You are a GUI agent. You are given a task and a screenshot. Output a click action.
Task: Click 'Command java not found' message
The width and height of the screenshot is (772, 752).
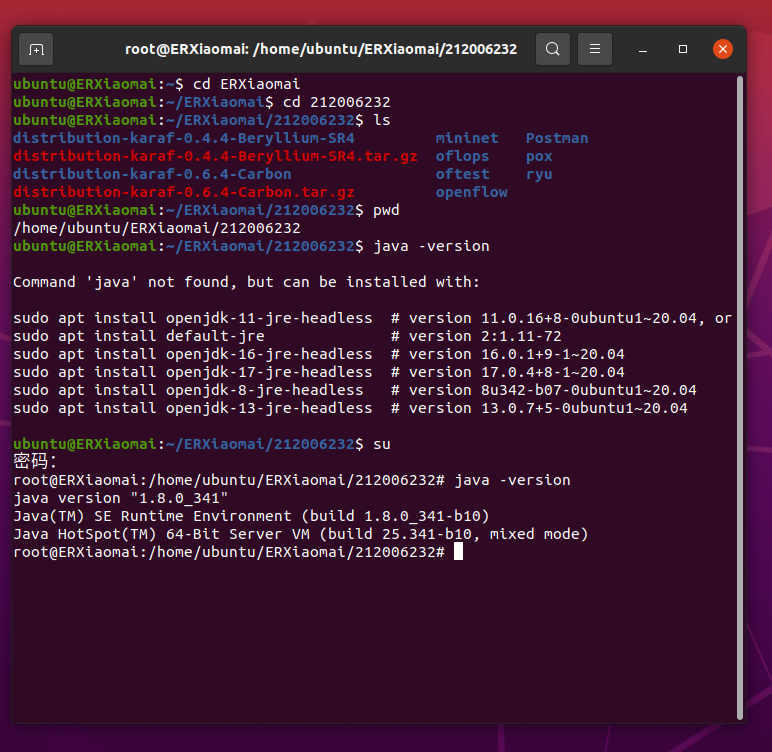point(246,282)
